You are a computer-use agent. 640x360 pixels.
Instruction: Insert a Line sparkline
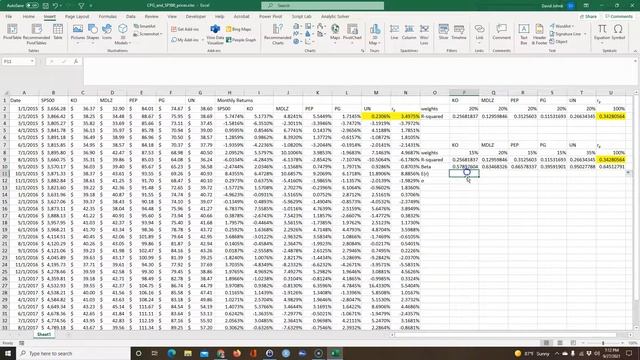[x=394, y=32]
